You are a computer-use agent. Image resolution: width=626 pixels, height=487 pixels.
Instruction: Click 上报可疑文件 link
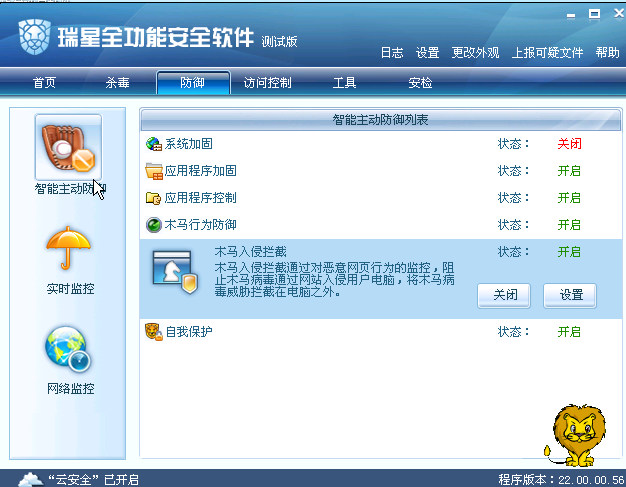click(x=547, y=53)
